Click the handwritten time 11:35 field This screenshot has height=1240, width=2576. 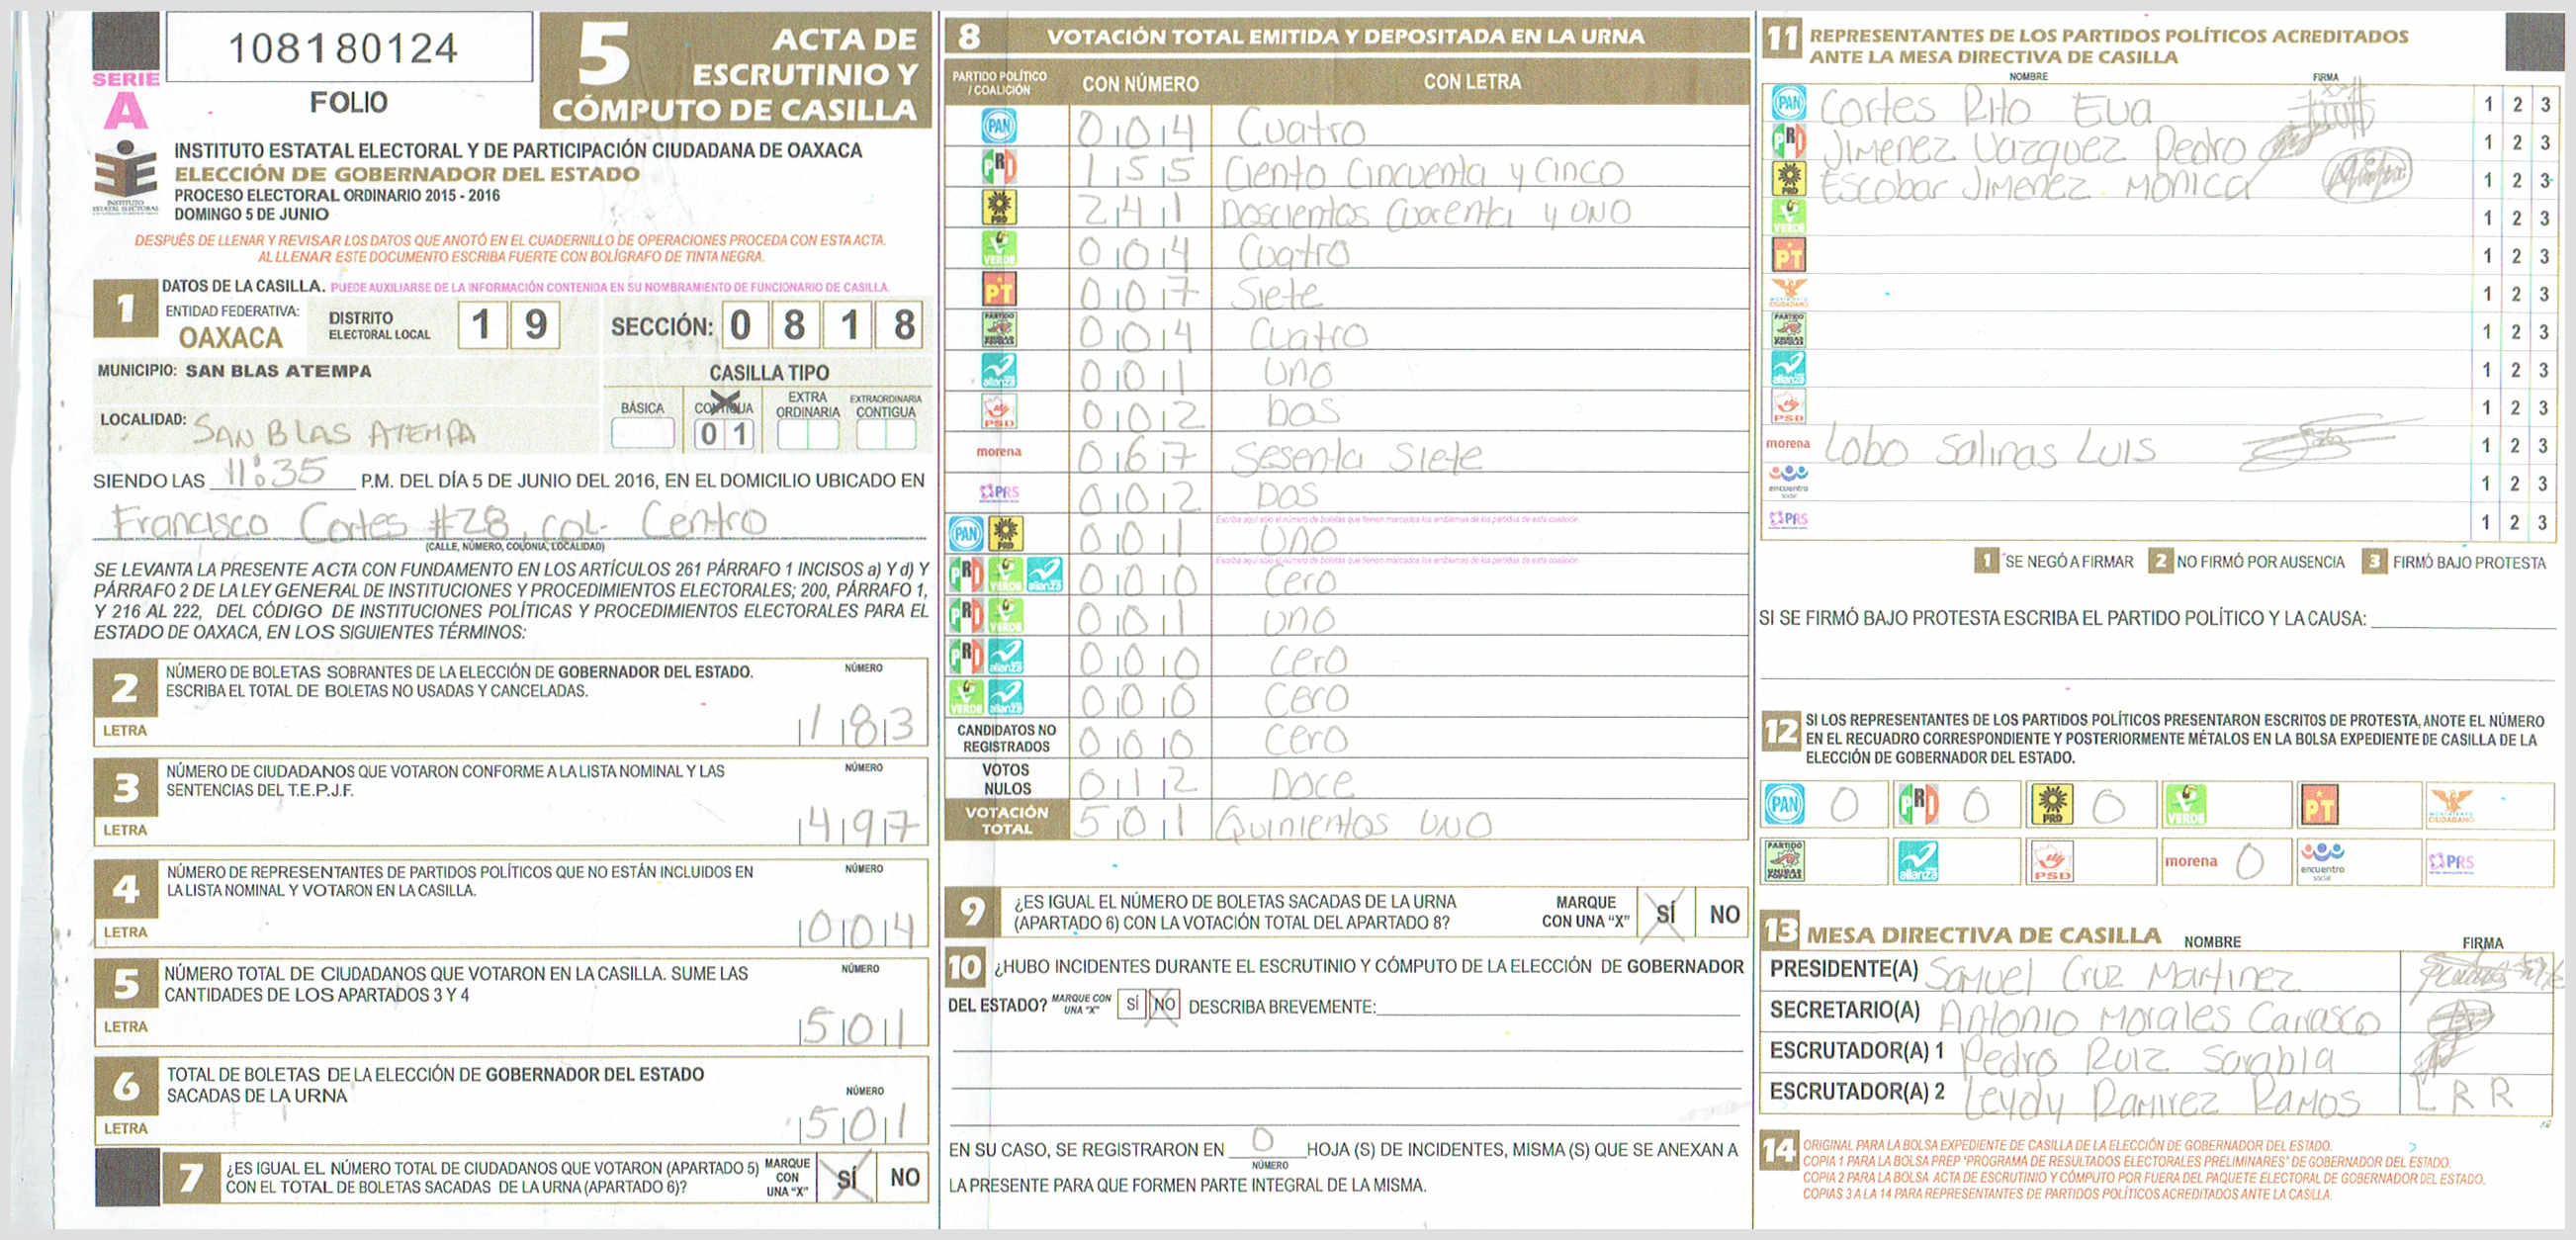(278, 472)
